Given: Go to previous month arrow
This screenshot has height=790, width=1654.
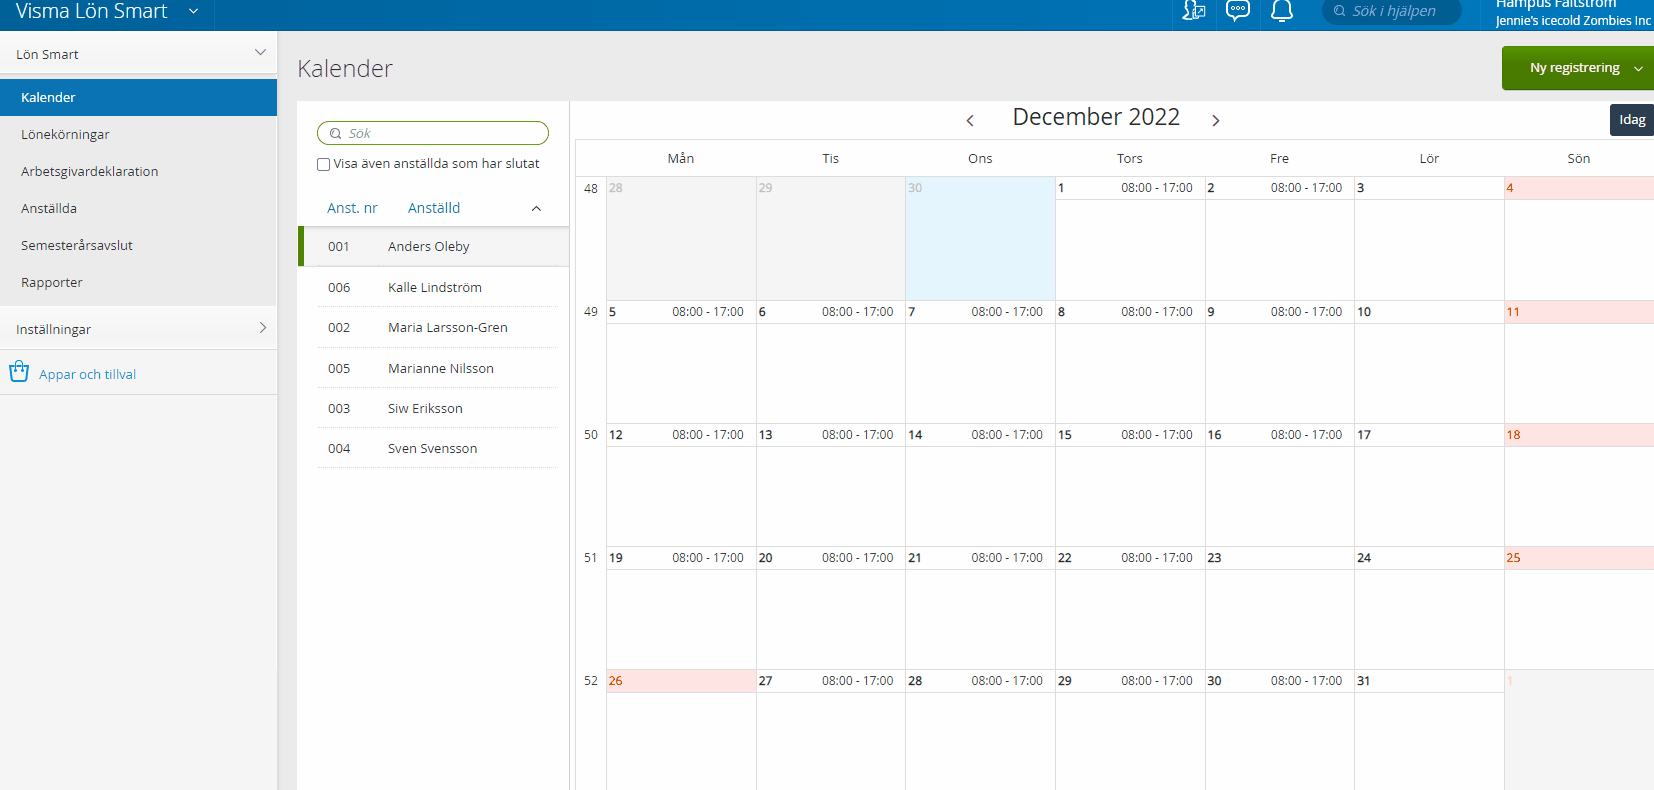Looking at the screenshot, I should tap(970, 120).
